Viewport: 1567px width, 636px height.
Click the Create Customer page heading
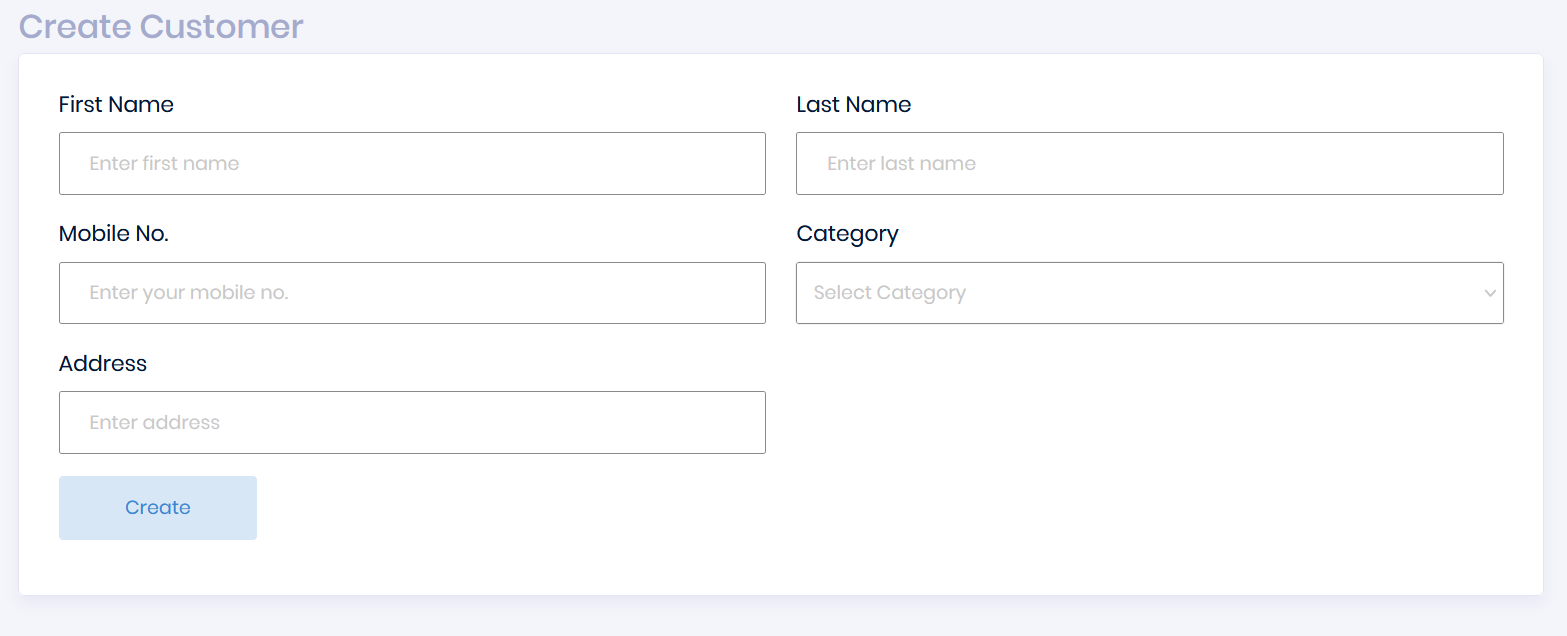[x=161, y=26]
